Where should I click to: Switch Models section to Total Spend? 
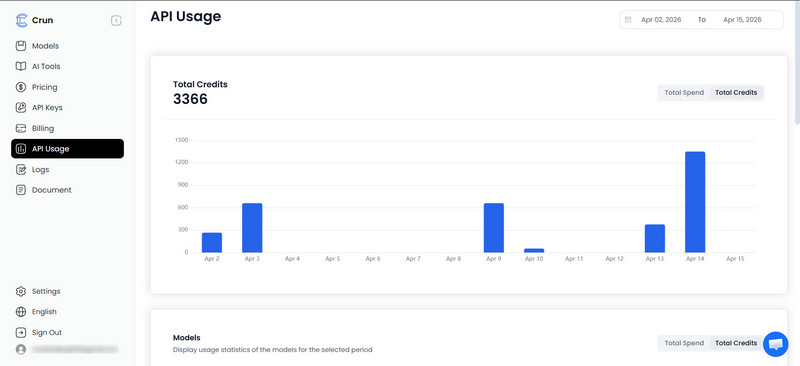(x=684, y=343)
